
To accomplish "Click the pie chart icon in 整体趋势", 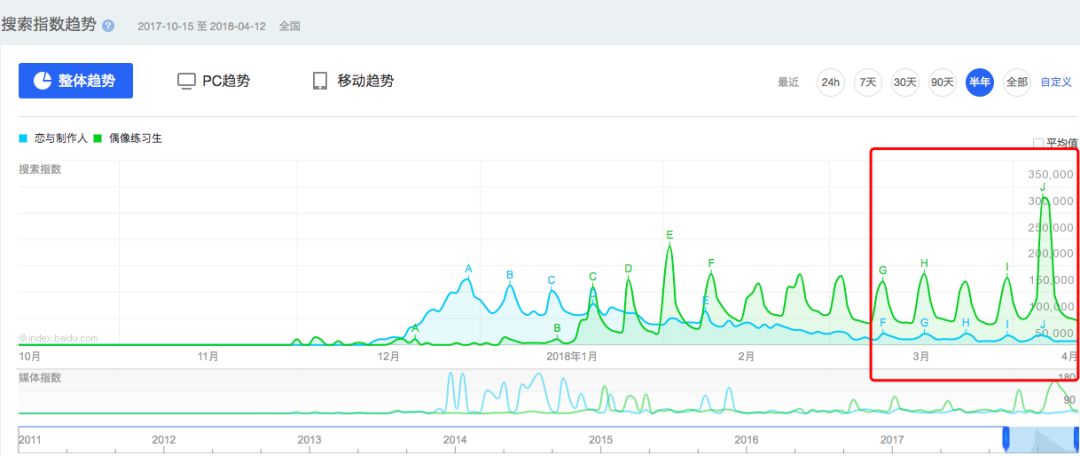I will (x=43, y=81).
